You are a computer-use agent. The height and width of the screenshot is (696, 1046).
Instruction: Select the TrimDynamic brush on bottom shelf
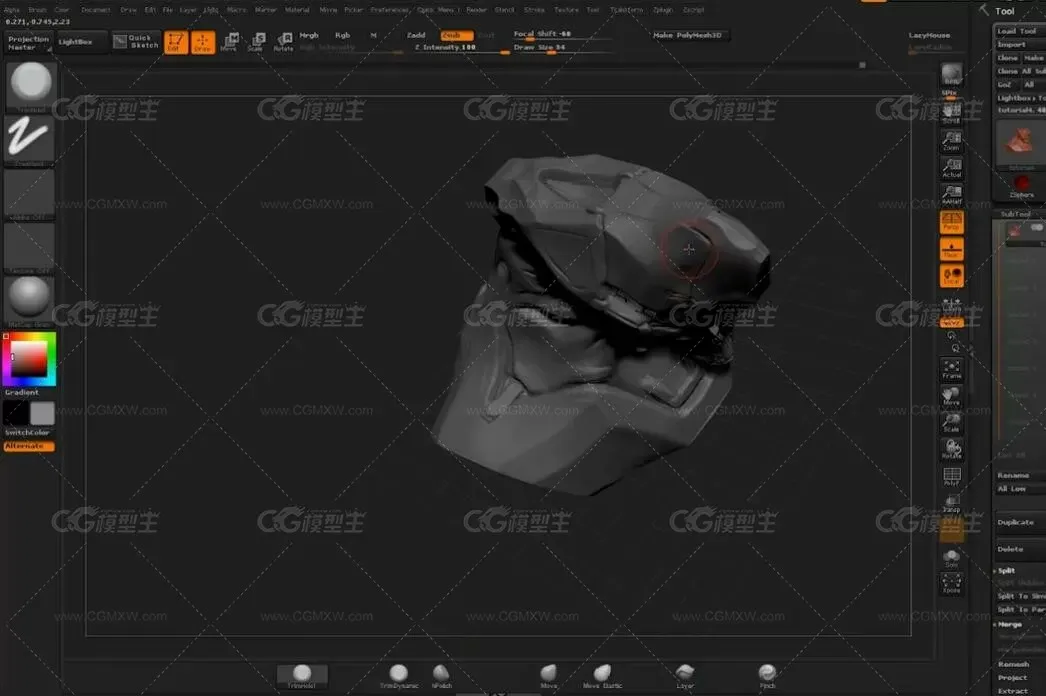(x=399, y=676)
